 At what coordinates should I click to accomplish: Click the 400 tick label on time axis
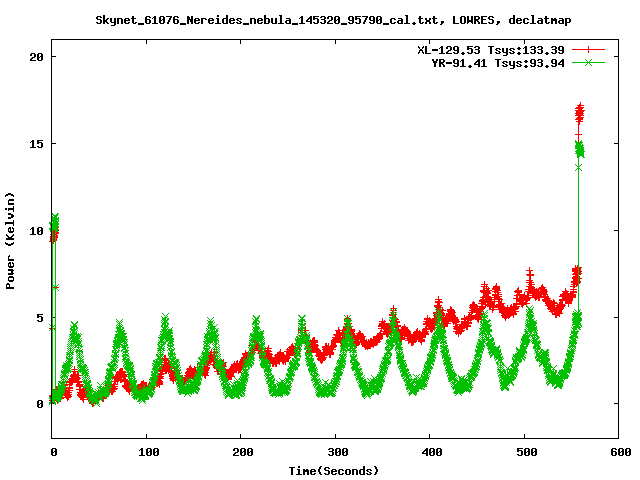431,452
